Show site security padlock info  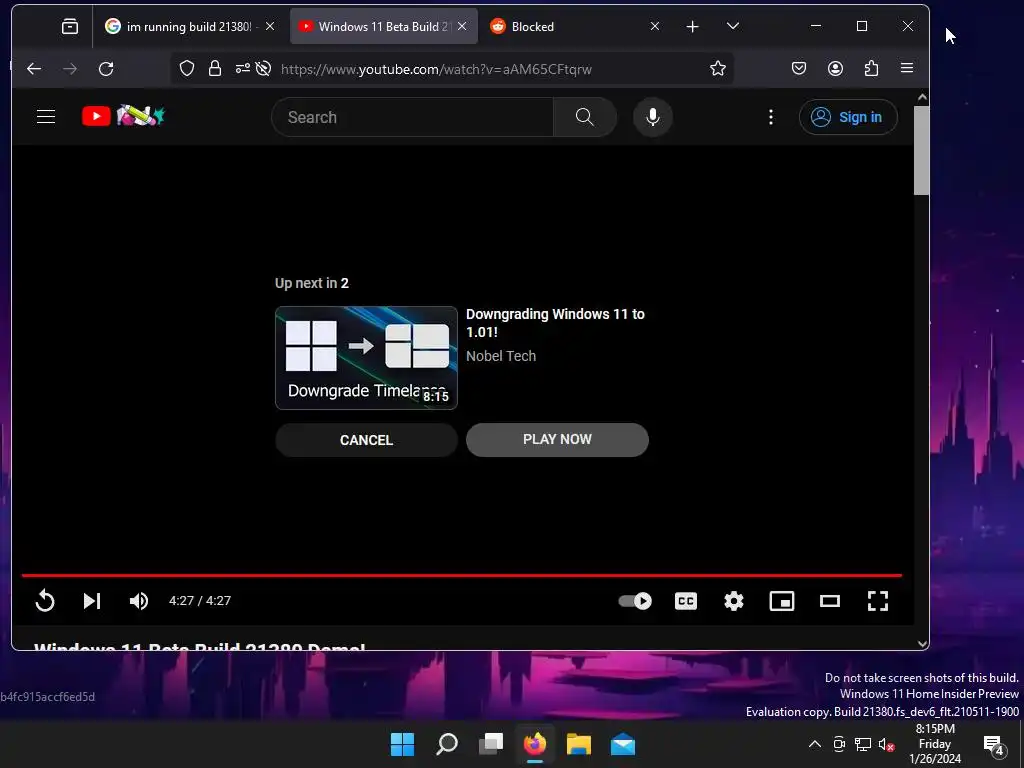tap(214, 69)
